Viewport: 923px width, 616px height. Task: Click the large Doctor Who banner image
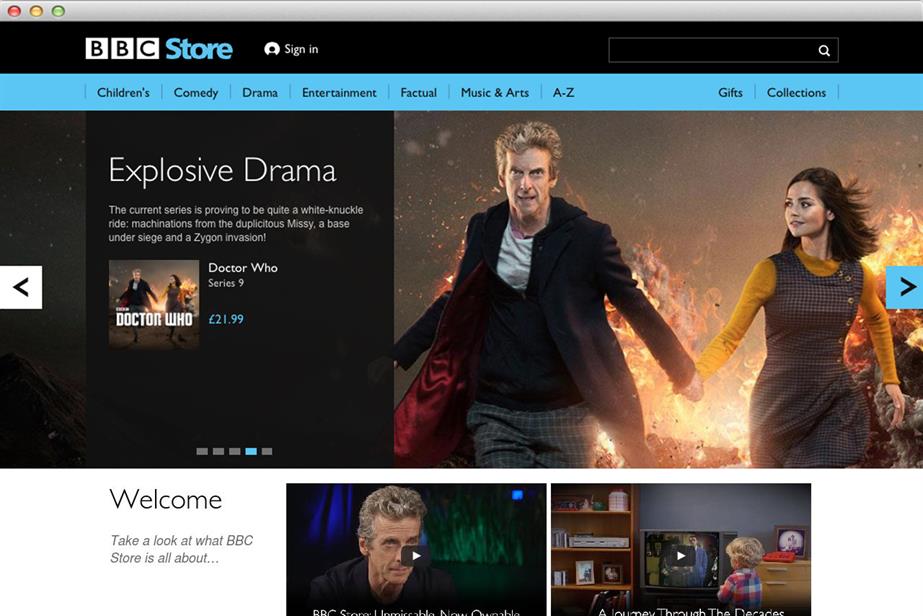click(658, 289)
